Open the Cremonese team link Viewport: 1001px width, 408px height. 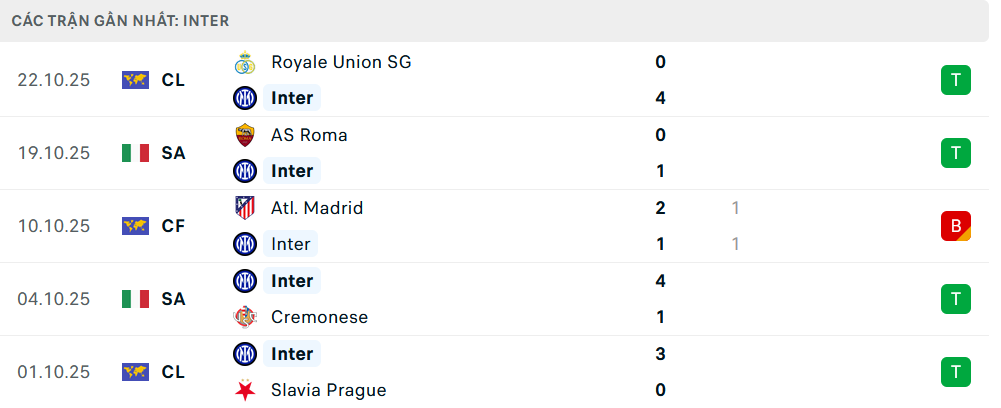319,317
